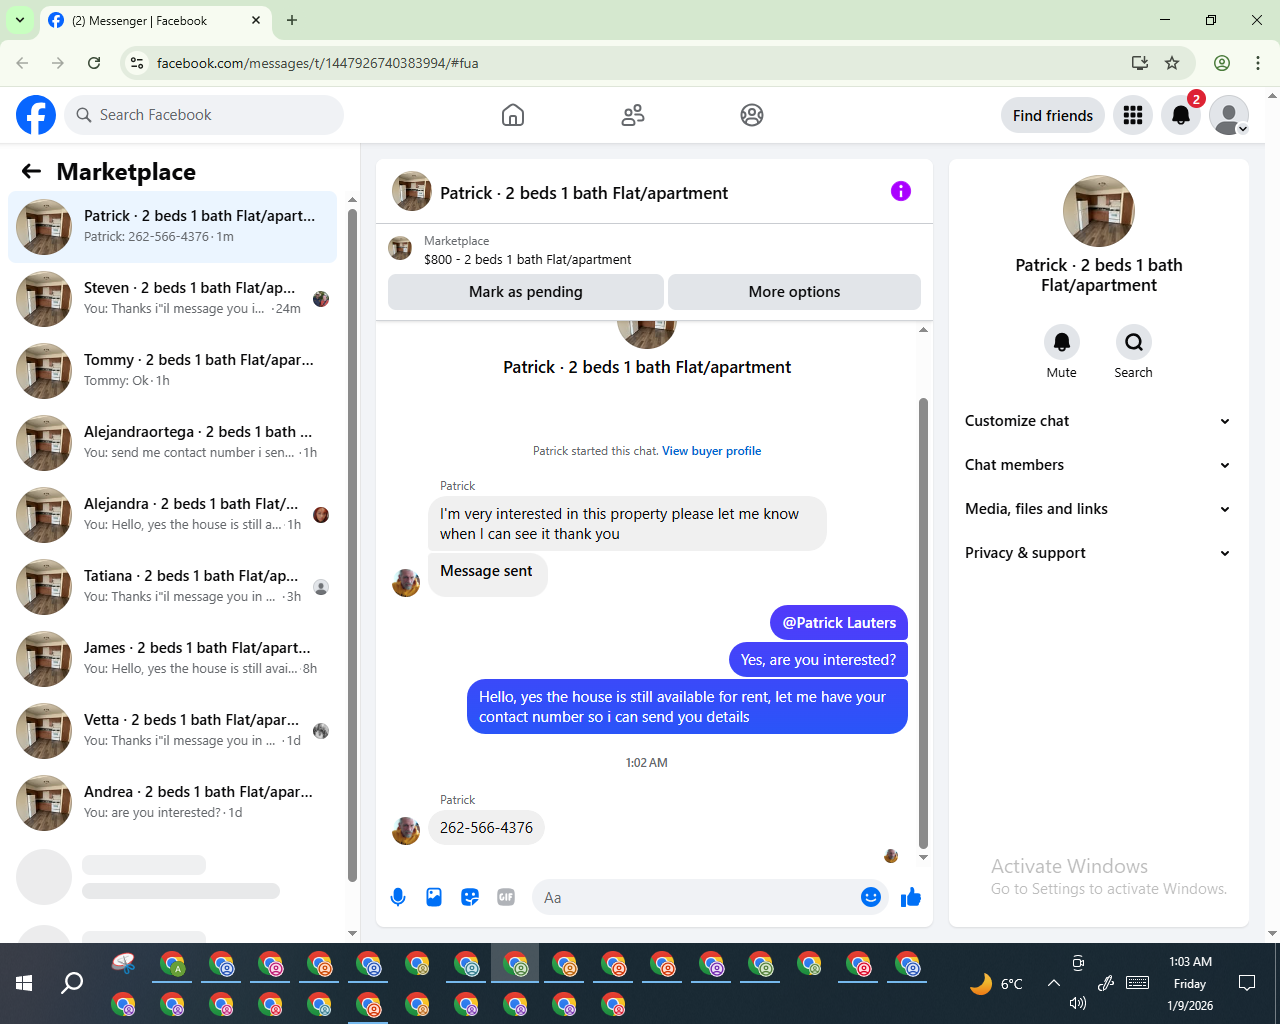Viewport: 1280px width, 1024px height.
Task: Expand the Privacy & support section
Action: pos(1099,553)
